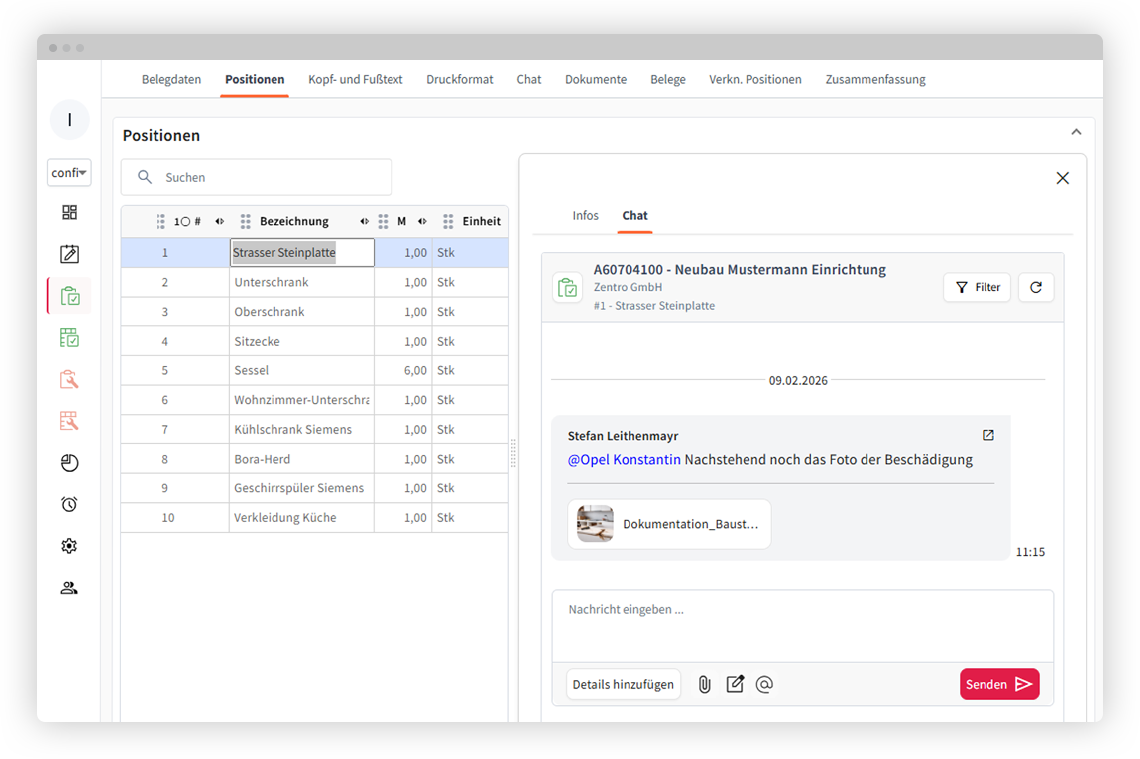Click the Senden button

[999, 685]
